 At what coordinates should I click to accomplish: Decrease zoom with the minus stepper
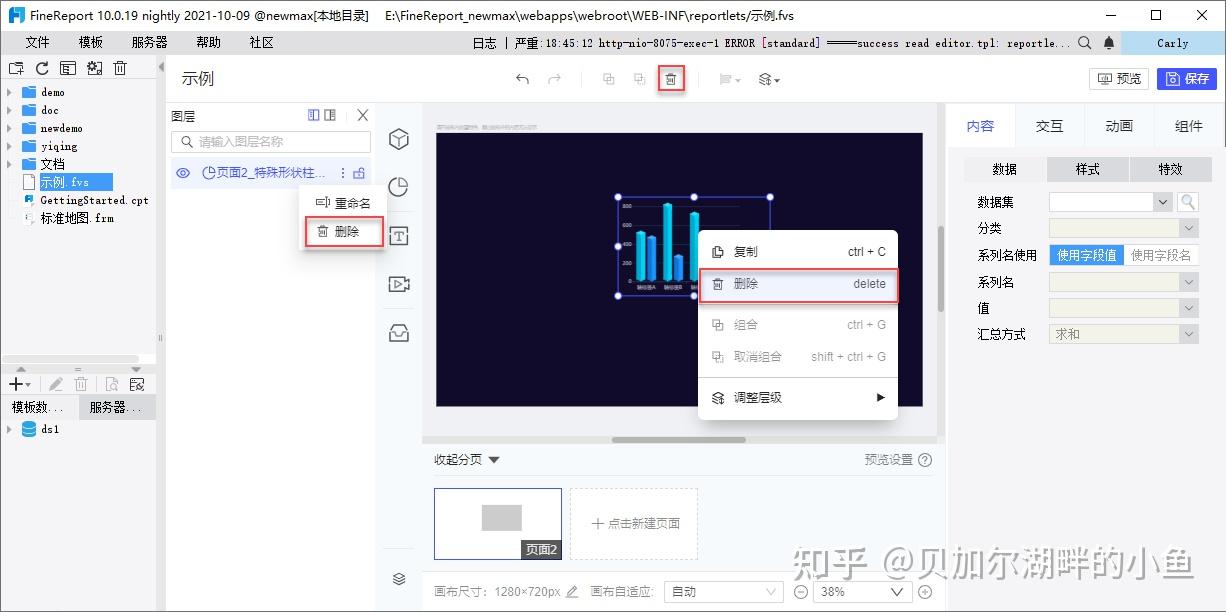(799, 591)
